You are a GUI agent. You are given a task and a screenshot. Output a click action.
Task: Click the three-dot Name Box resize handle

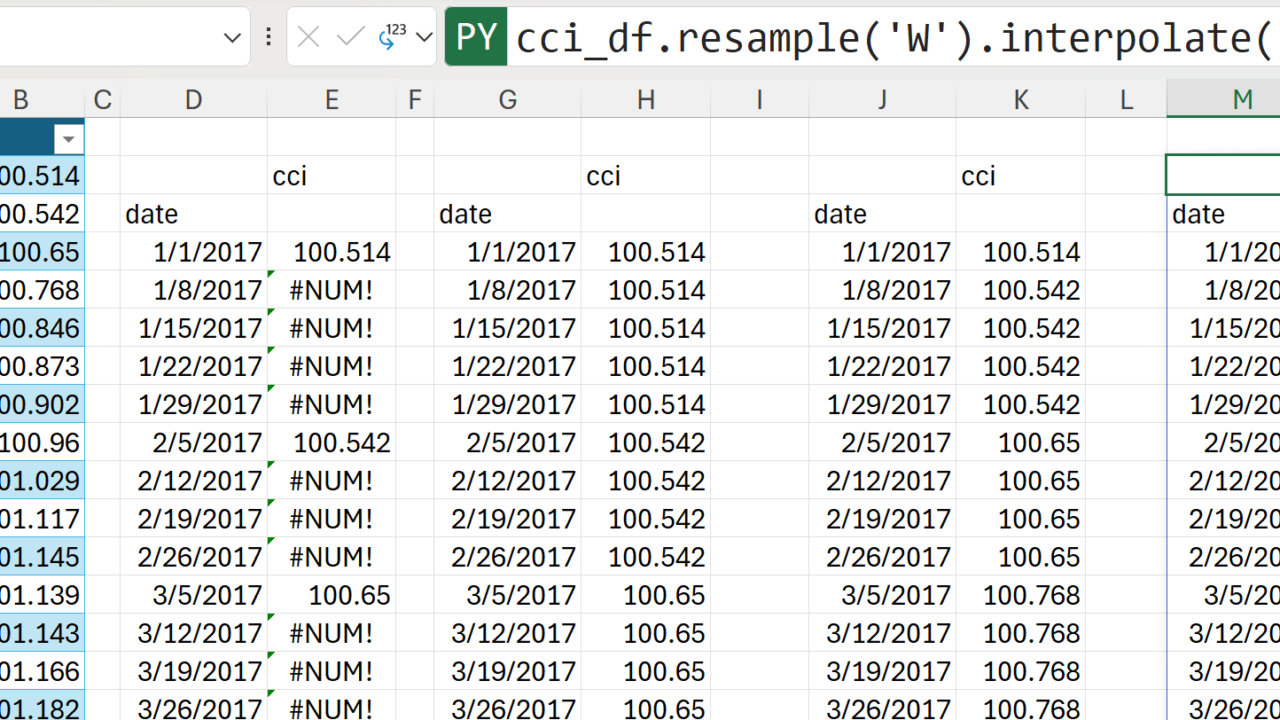[x=268, y=37]
